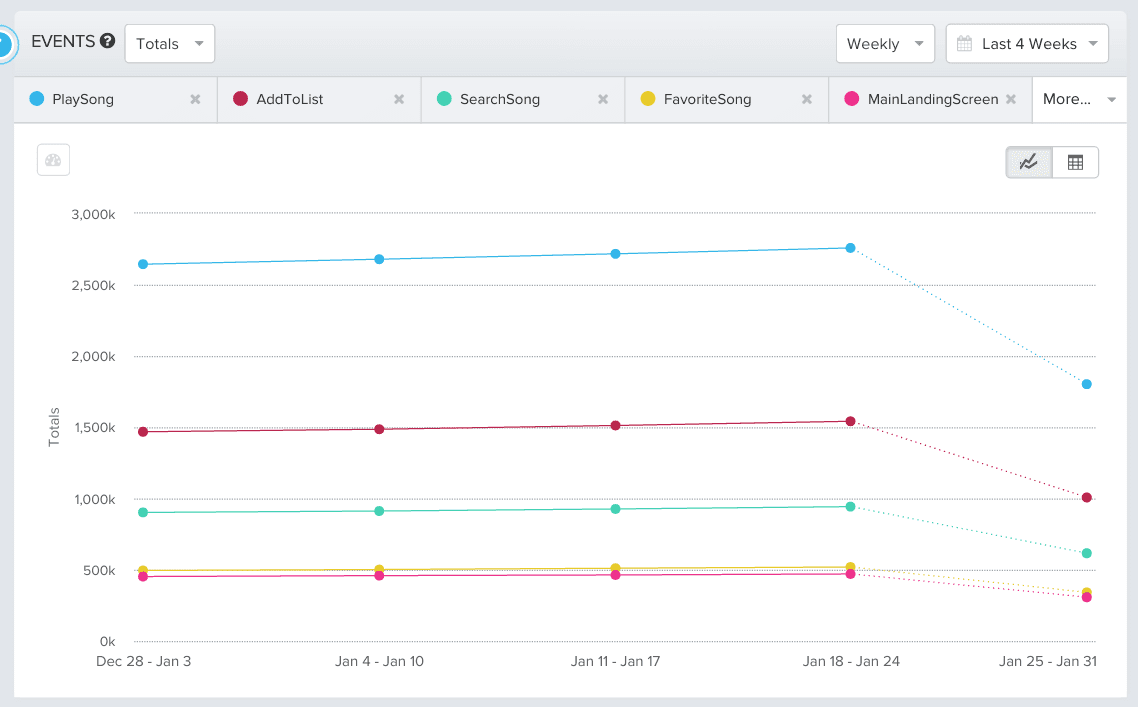Open the Weekly interval dropdown
This screenshot has width=1138, height=707.
(x=884, y=44)
